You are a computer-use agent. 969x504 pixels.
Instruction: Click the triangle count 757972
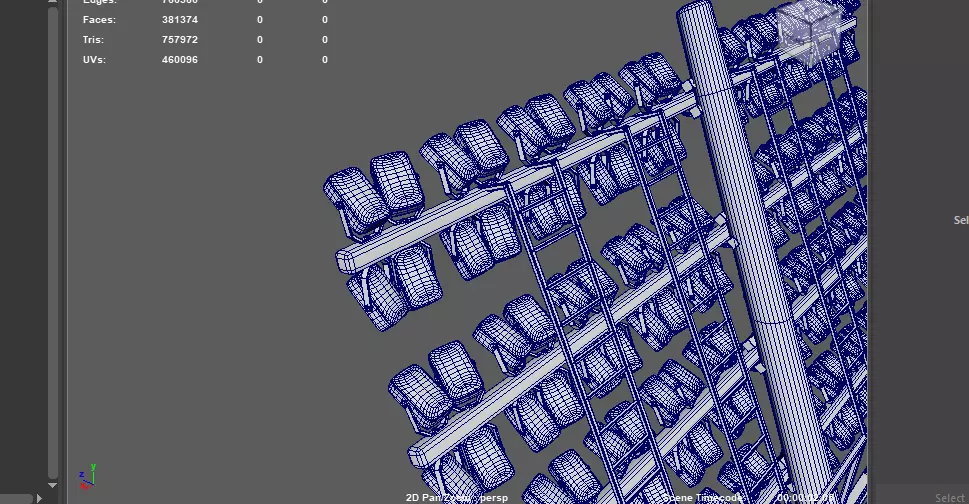[180, 40]
